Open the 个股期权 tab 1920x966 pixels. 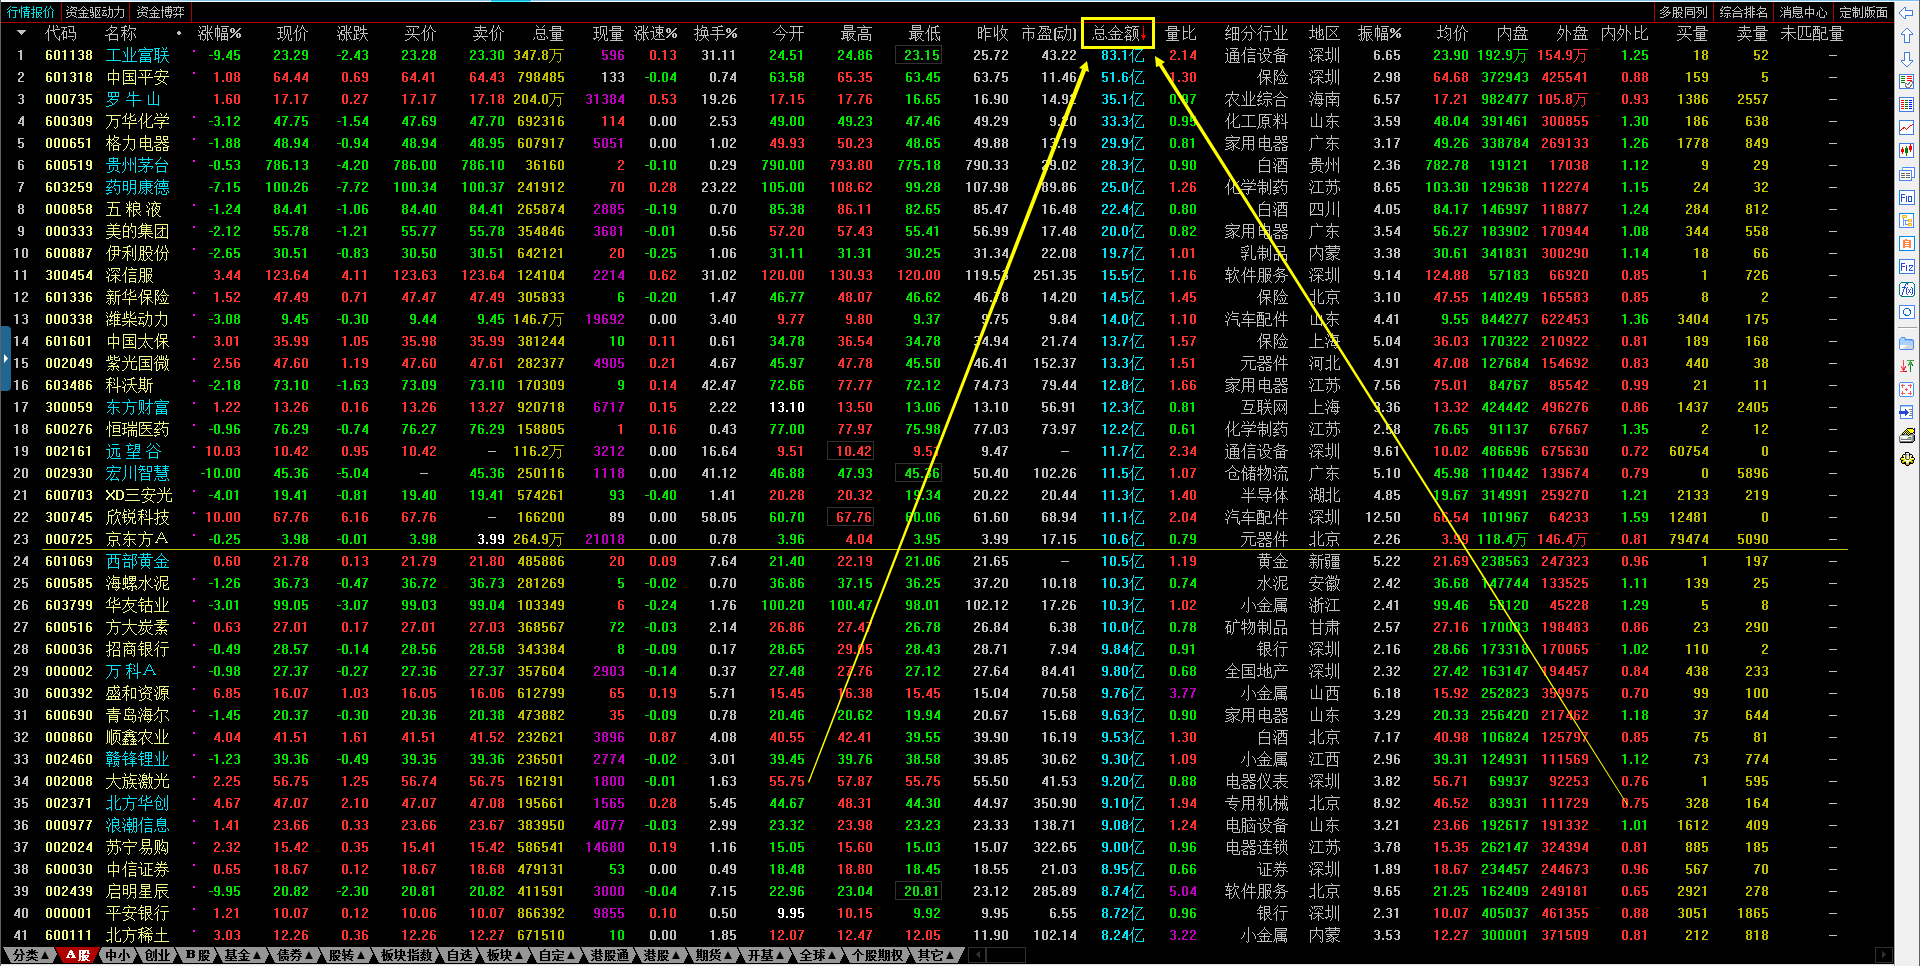click(878, 955)
